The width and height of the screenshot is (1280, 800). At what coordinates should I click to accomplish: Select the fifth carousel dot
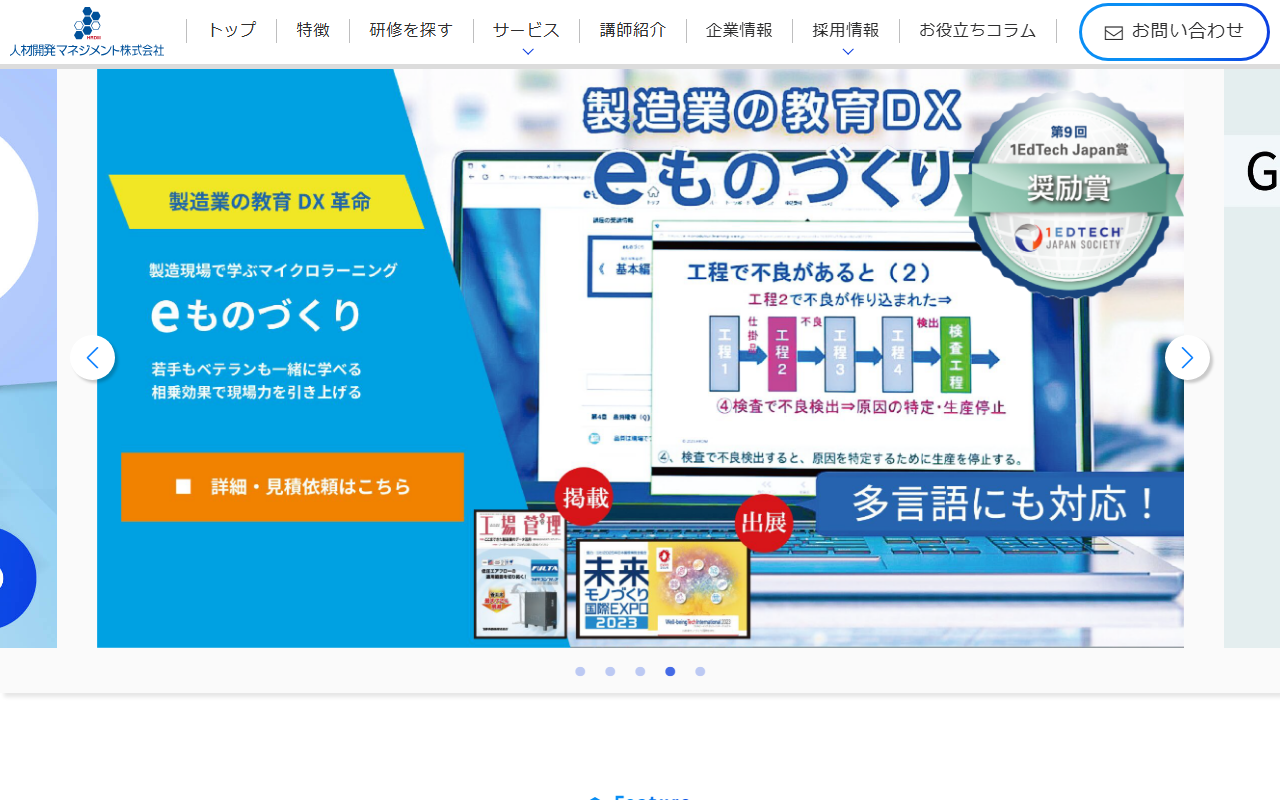pos(700,672)
